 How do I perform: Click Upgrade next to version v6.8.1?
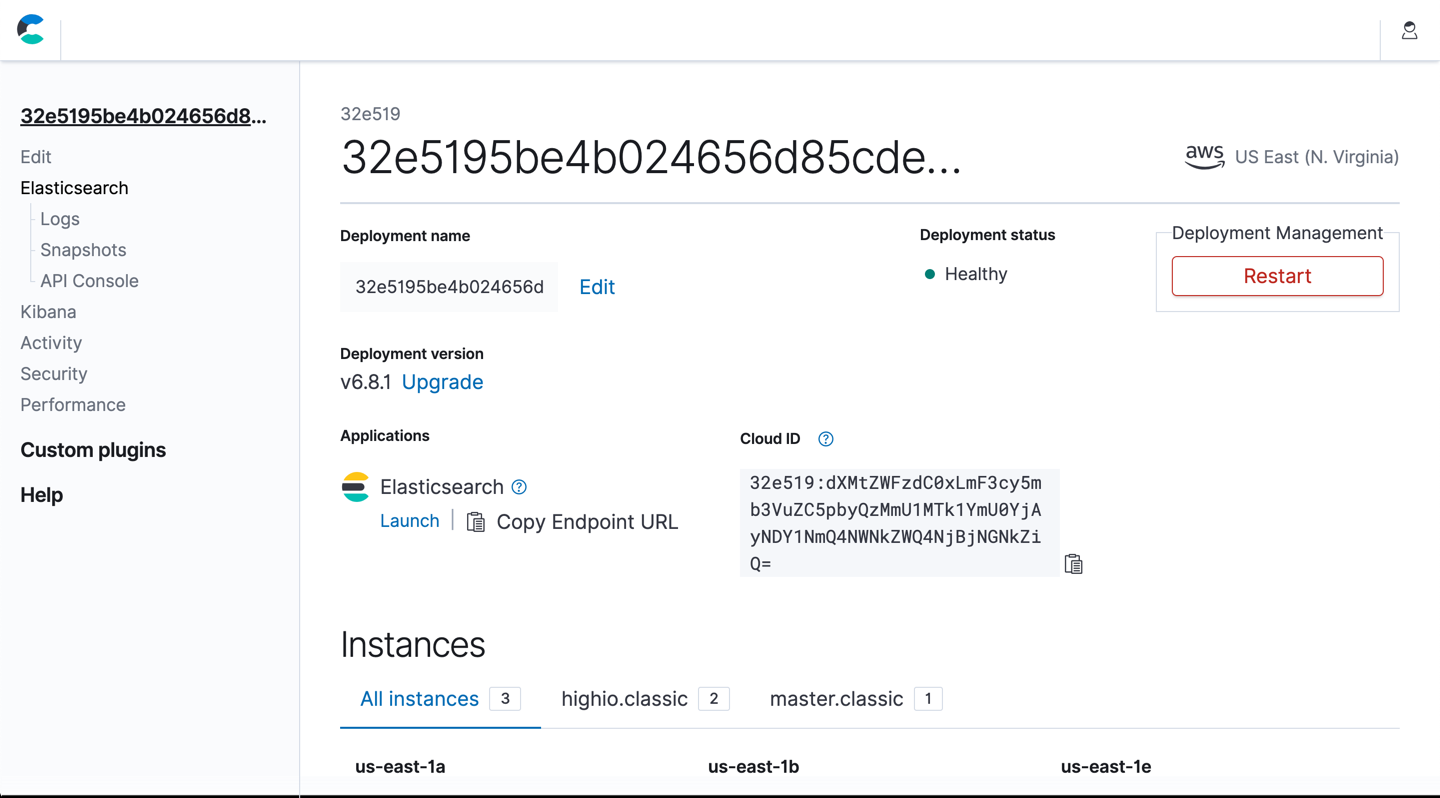click(442, 381)
